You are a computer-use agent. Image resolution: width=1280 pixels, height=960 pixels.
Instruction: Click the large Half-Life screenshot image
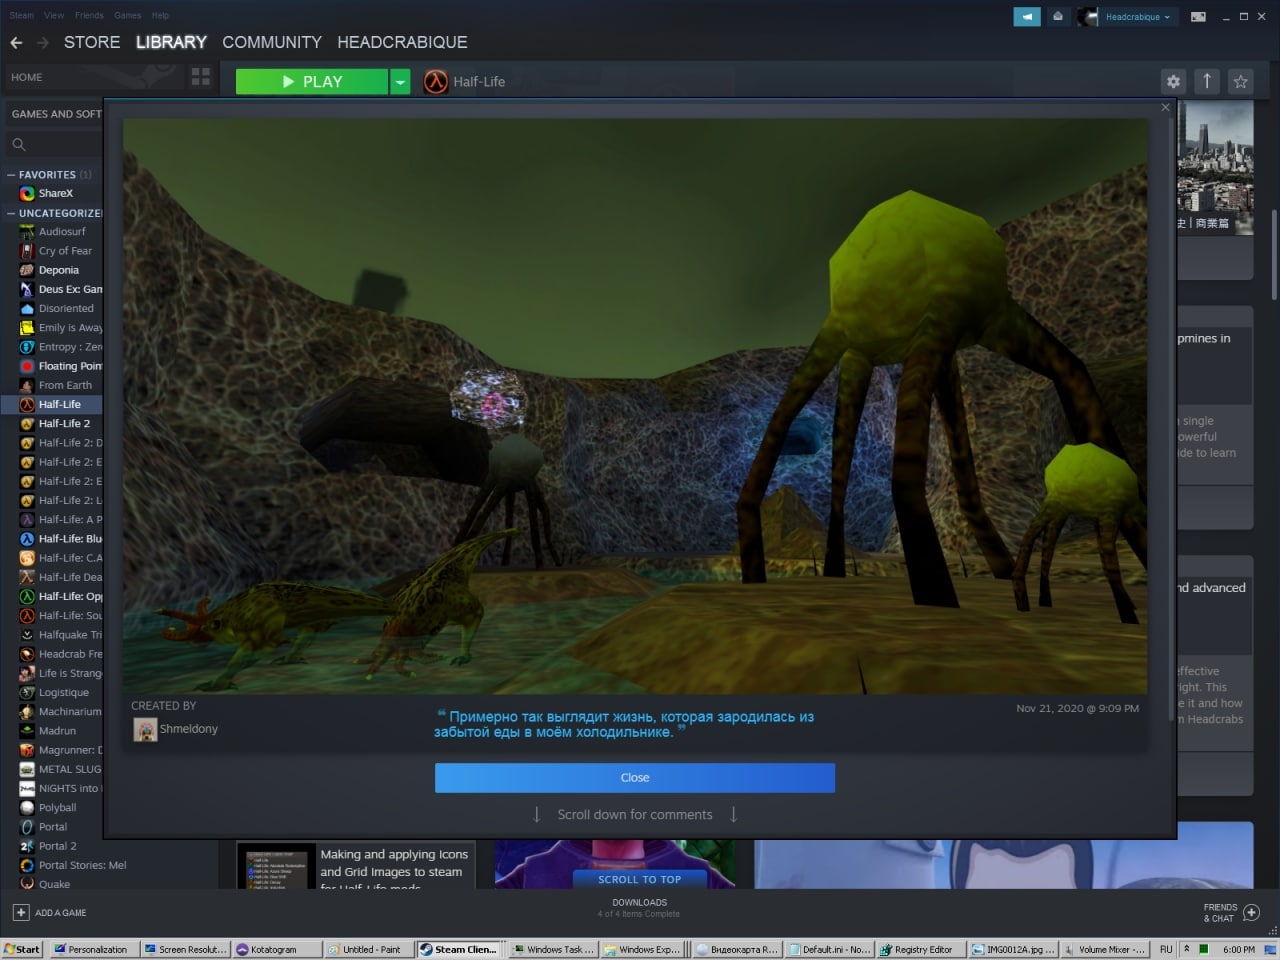(635, 406)
